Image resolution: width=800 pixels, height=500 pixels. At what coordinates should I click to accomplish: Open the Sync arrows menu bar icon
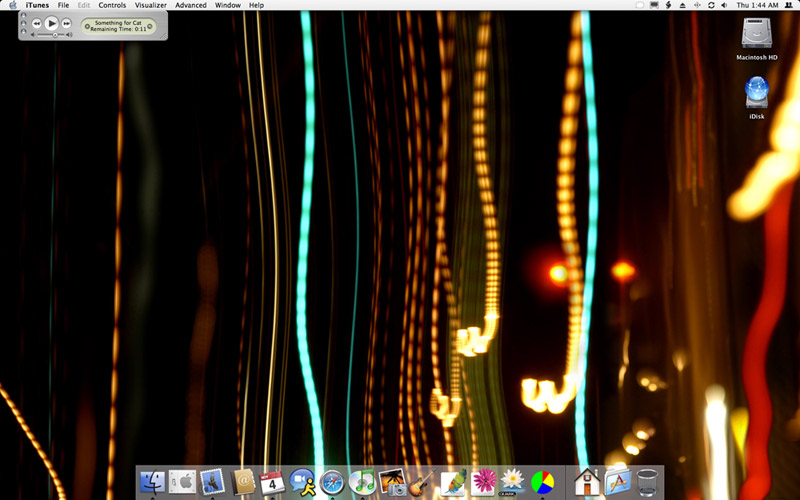711,5
